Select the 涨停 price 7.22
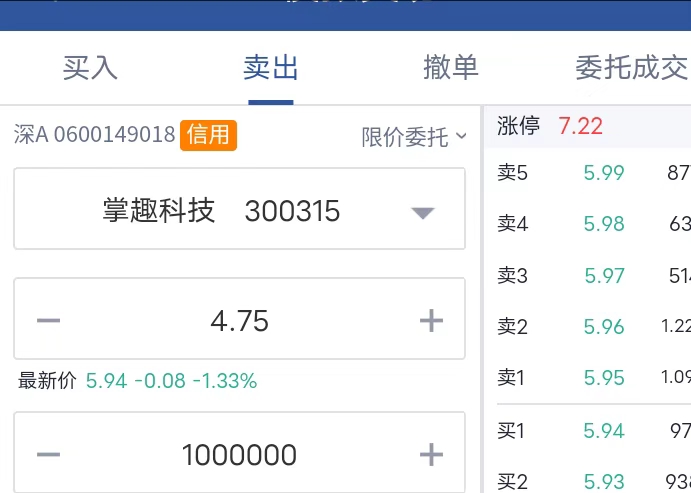Viewport: 691px width, 493px height. pos(580,126)
